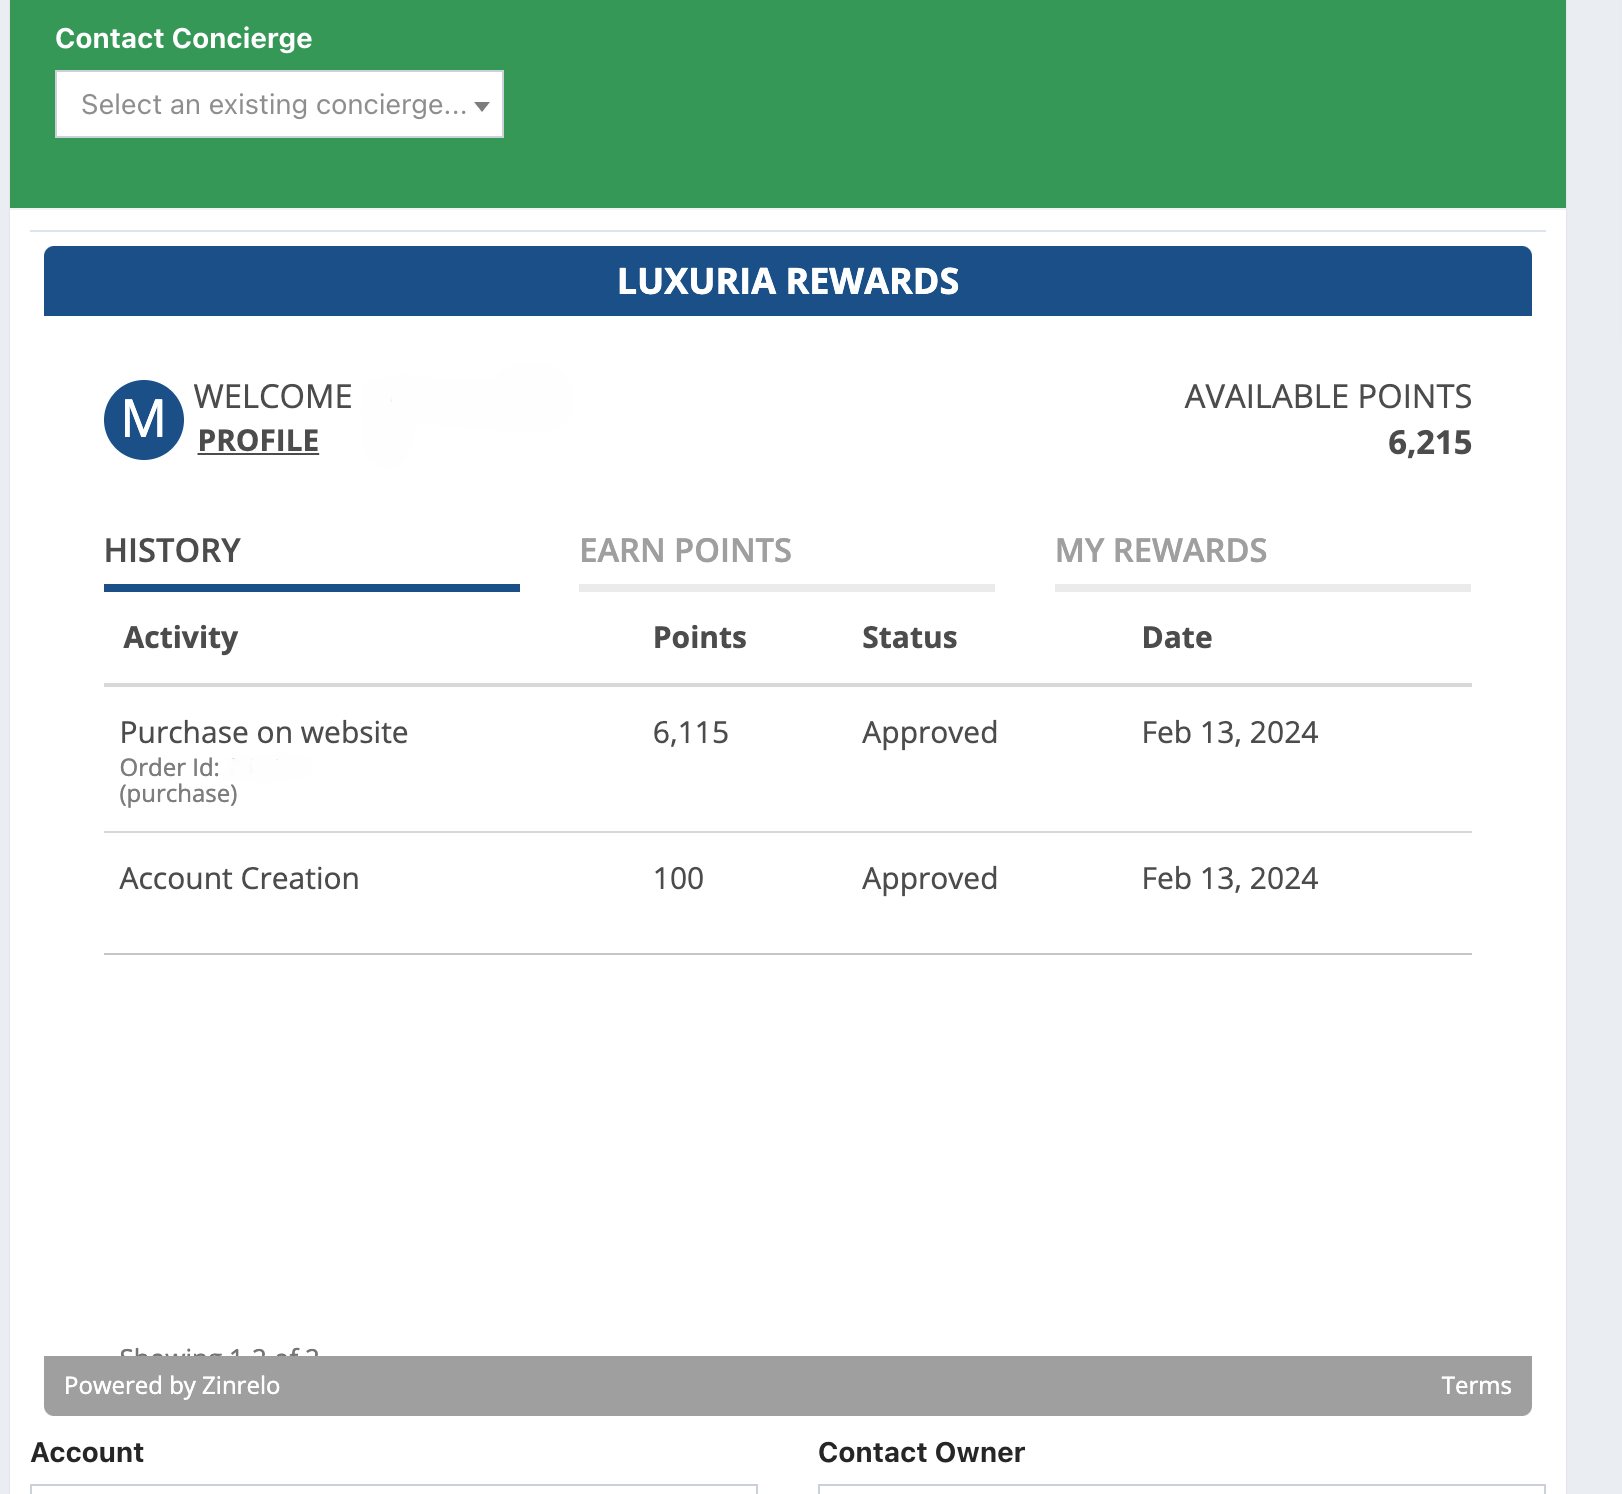
Task: Click the Activity column header
Action: pos(181,638)
